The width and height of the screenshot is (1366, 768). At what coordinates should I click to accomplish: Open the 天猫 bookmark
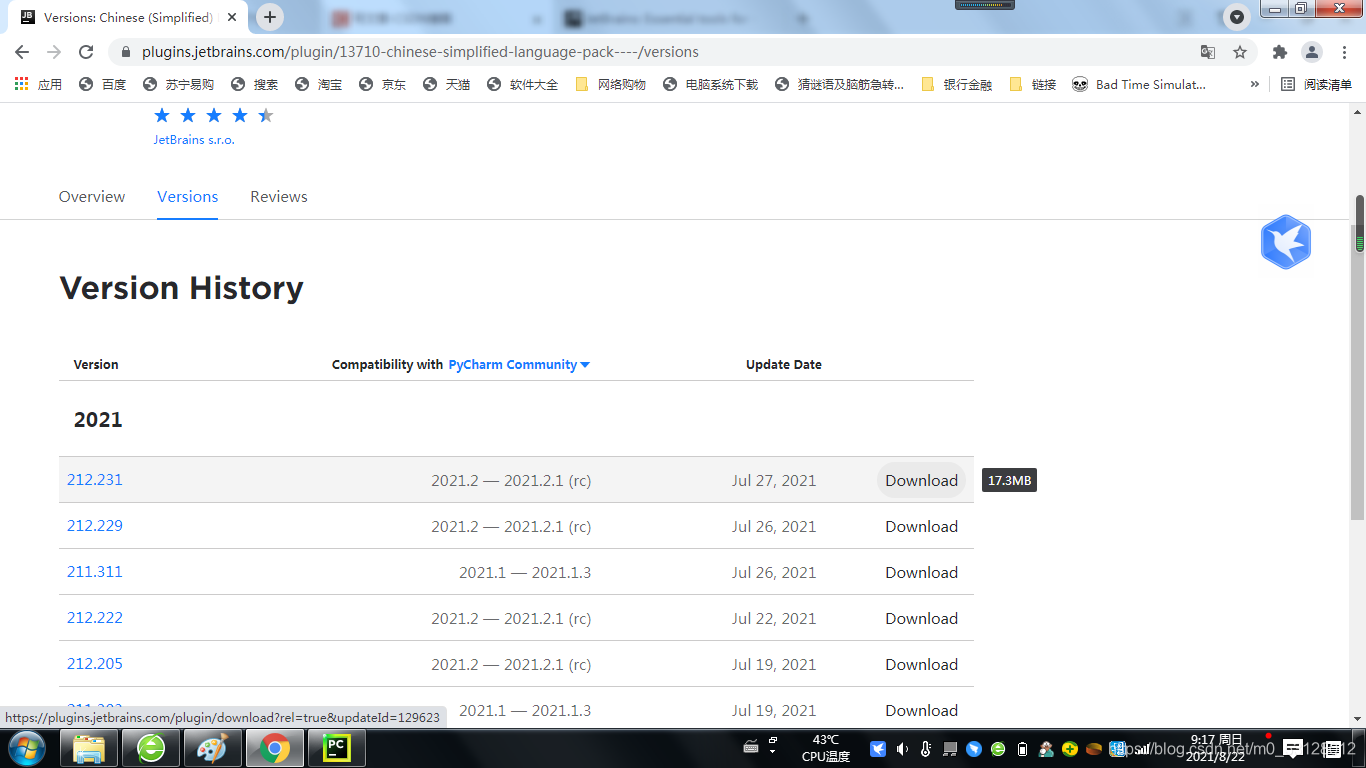[x=446, y=85]
